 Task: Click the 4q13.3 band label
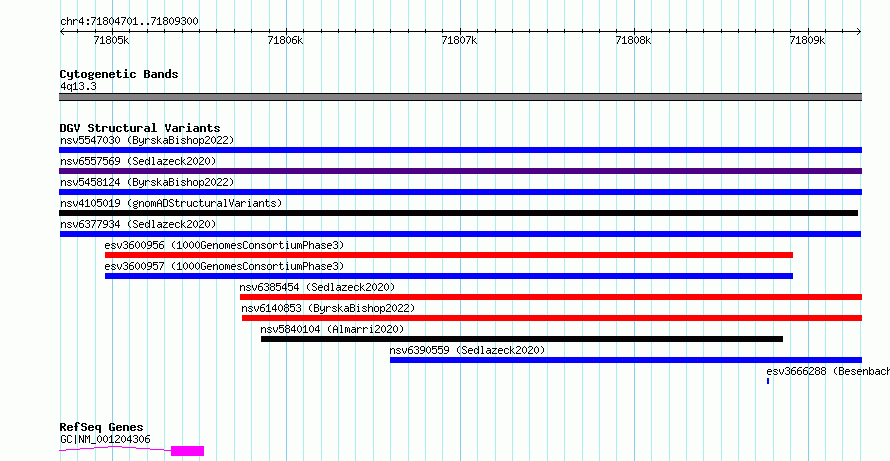click(78, 87)
